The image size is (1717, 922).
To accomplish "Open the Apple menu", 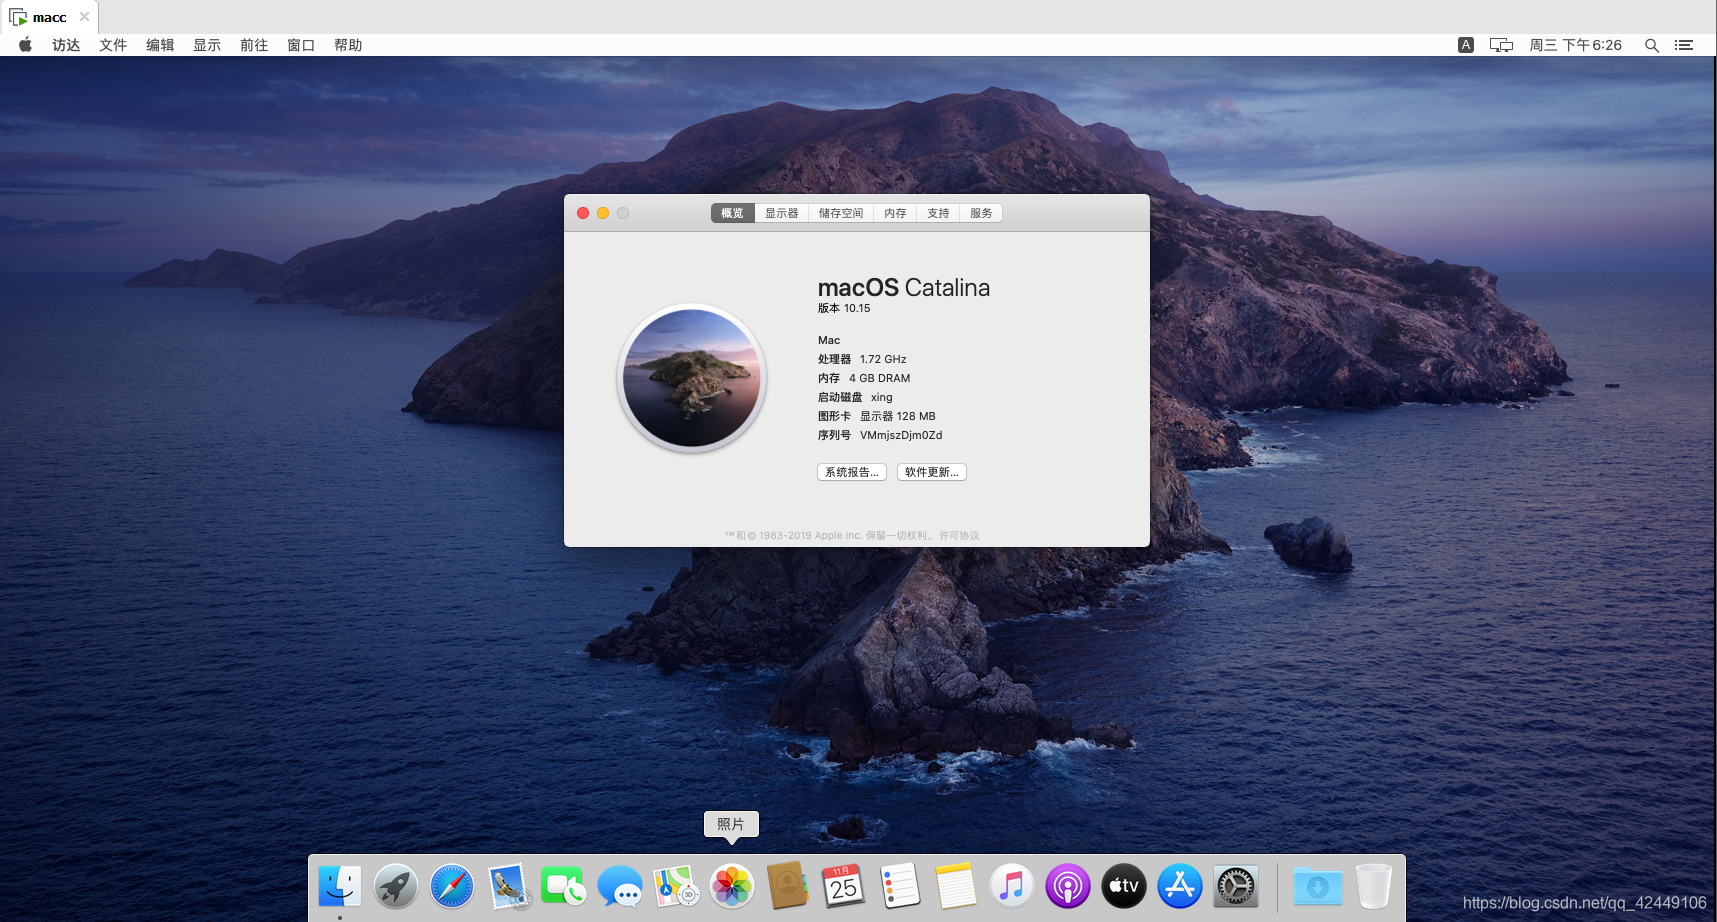I will [26, 45].
